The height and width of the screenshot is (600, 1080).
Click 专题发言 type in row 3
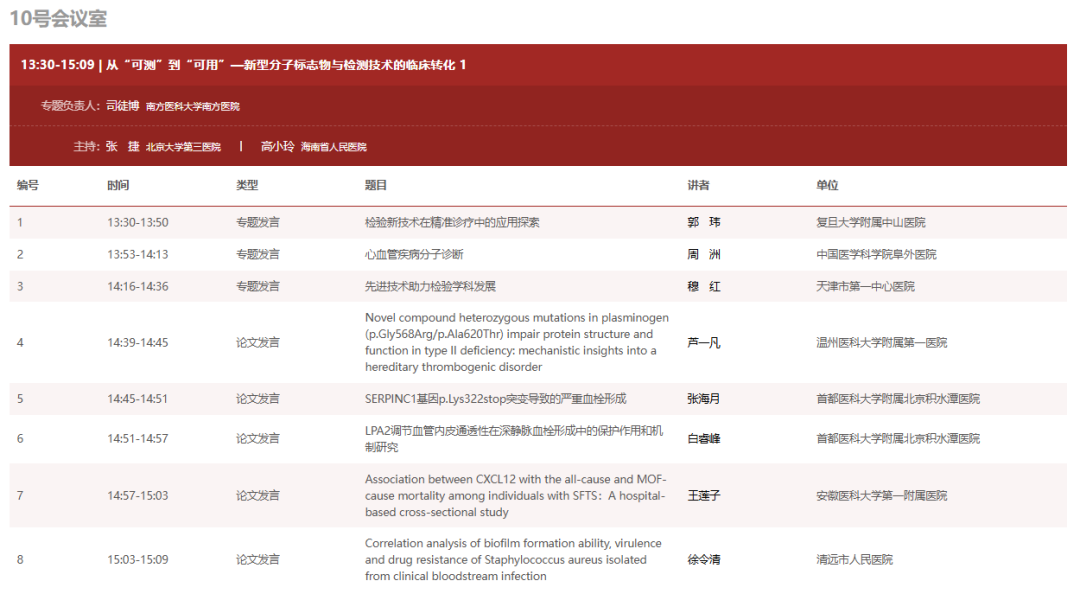coord(258,287)
